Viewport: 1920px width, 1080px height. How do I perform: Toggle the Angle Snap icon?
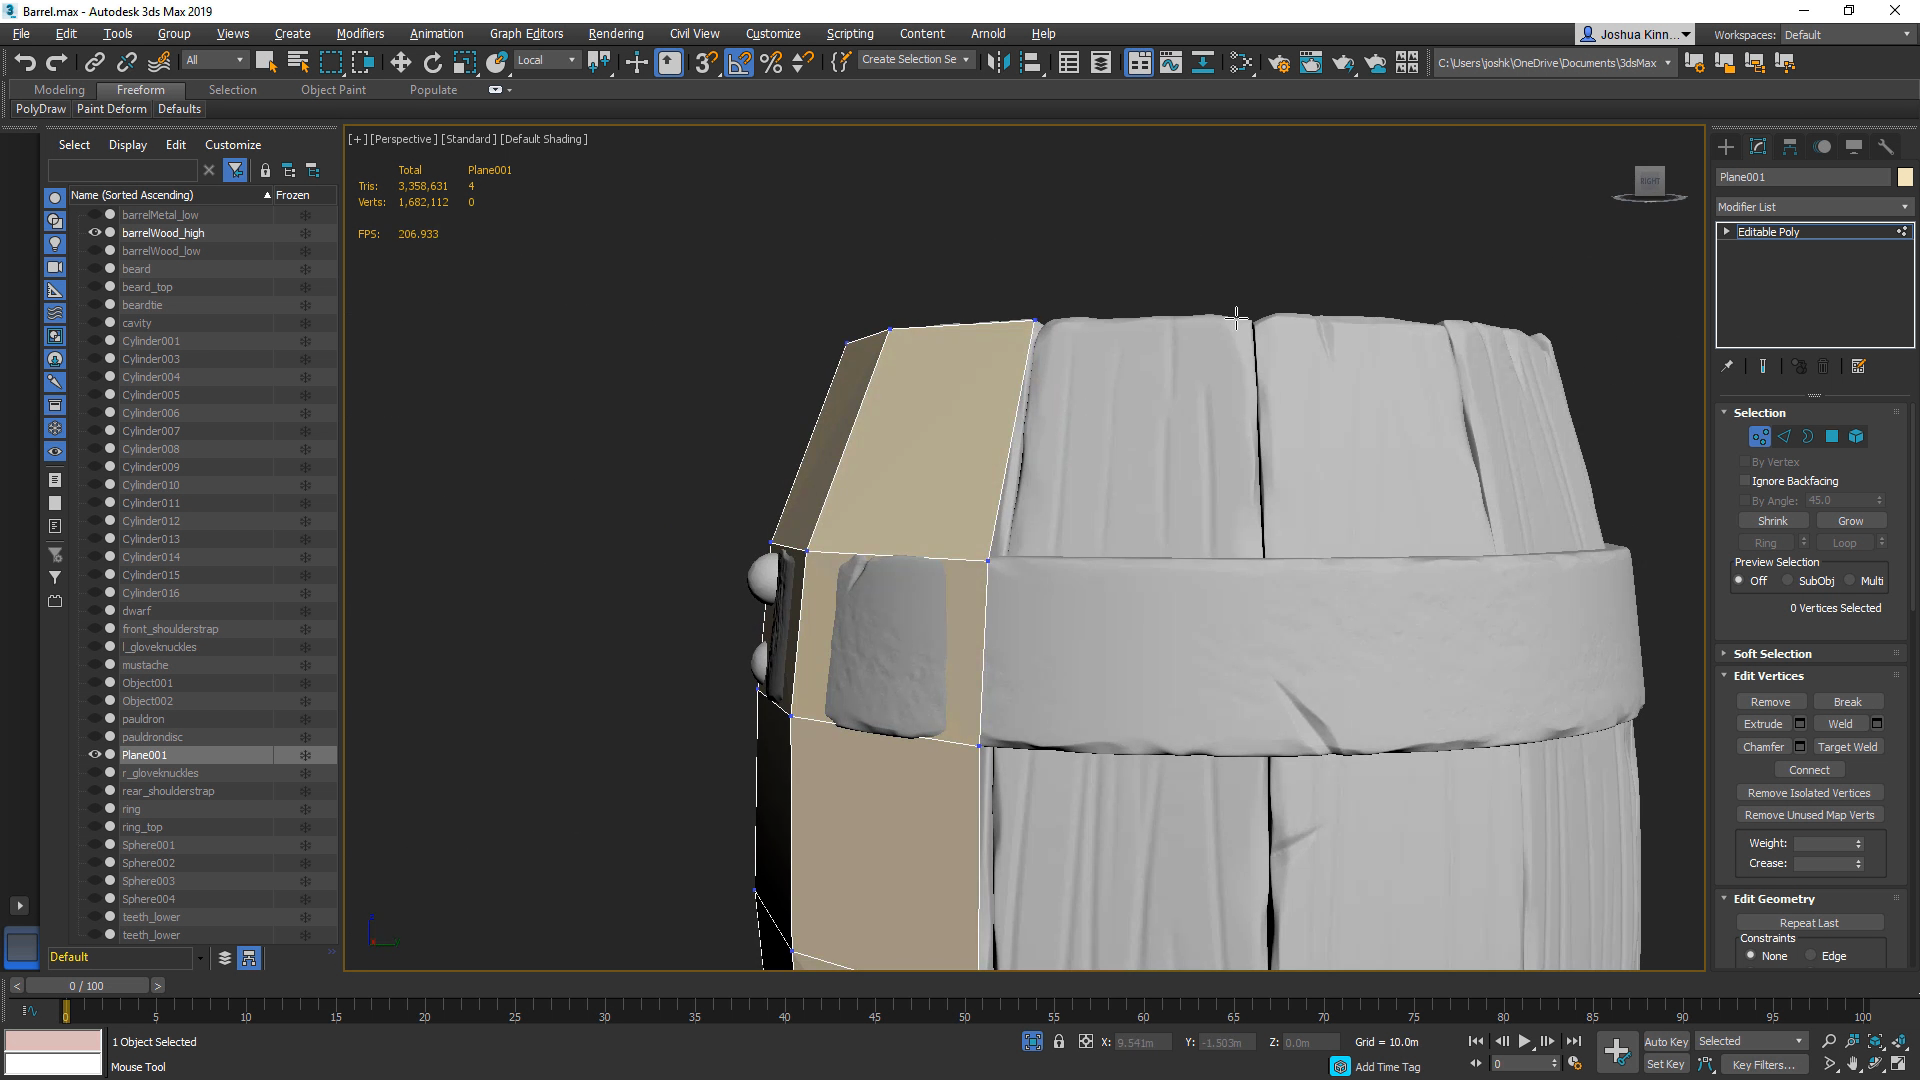coord(739,62)
